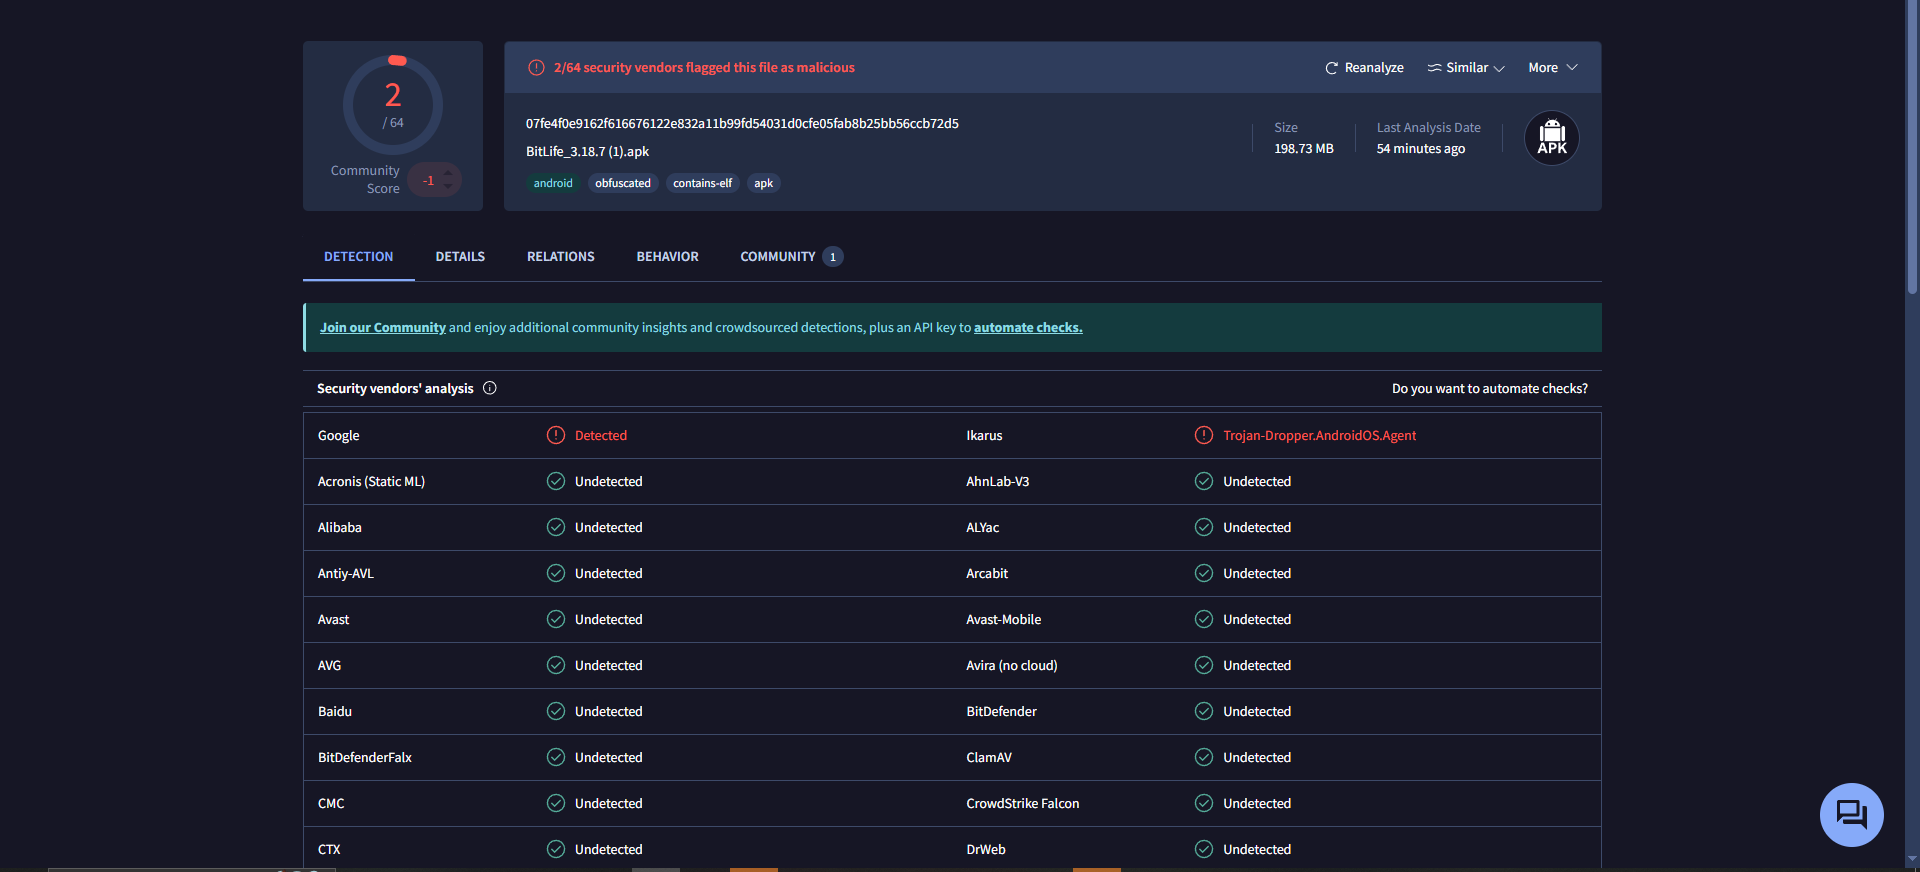
Task: Click the 54 minutes ago analysis date
Action: pos(1421,149)
